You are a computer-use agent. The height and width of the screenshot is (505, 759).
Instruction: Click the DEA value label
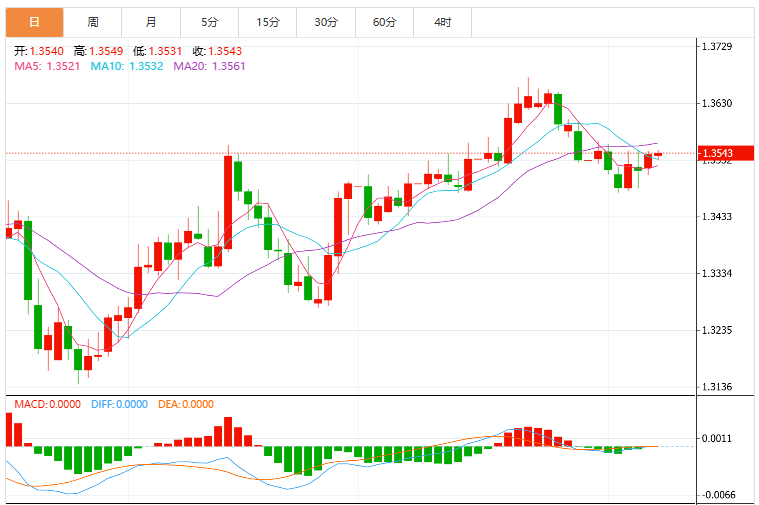coord(186,404)
